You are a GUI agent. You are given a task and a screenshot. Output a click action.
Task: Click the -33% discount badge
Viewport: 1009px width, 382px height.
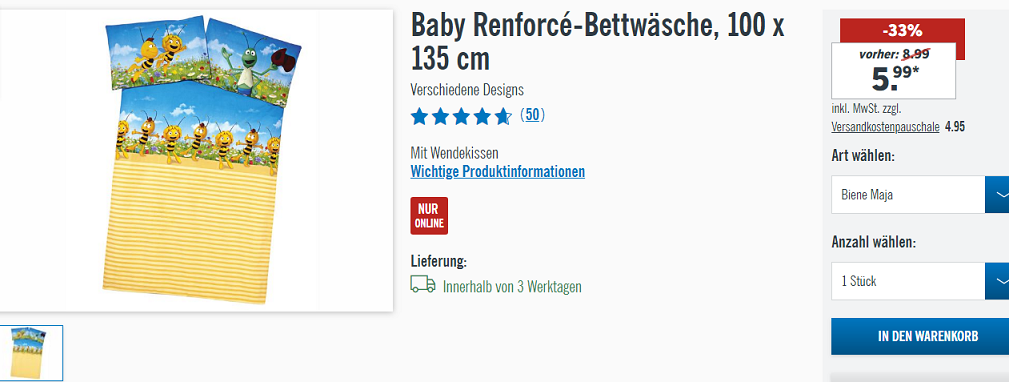click(x=902, y=30)
